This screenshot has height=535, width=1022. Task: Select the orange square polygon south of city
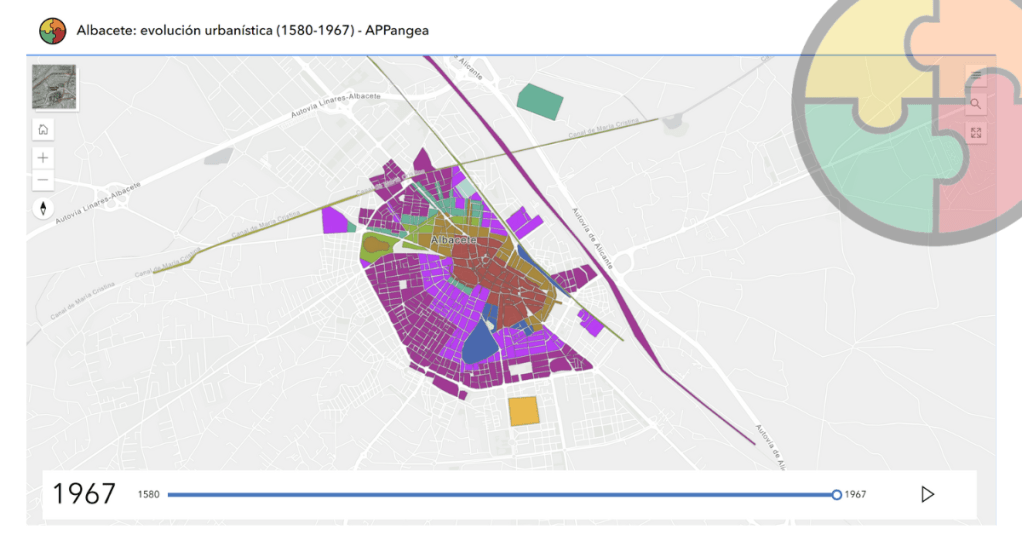pos(524,411)
